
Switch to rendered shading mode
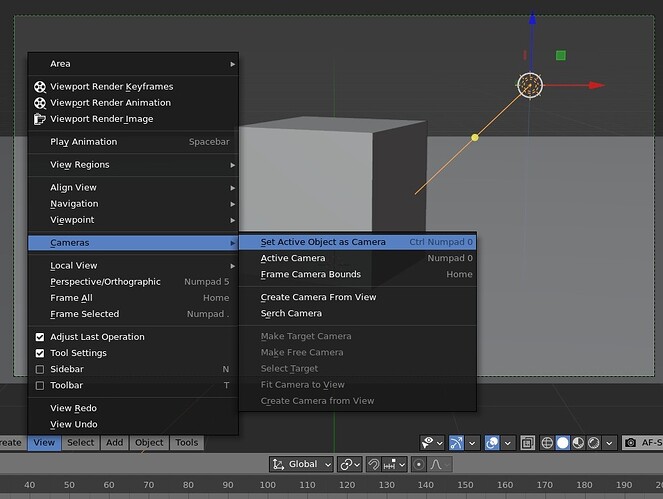coord(594,443)
